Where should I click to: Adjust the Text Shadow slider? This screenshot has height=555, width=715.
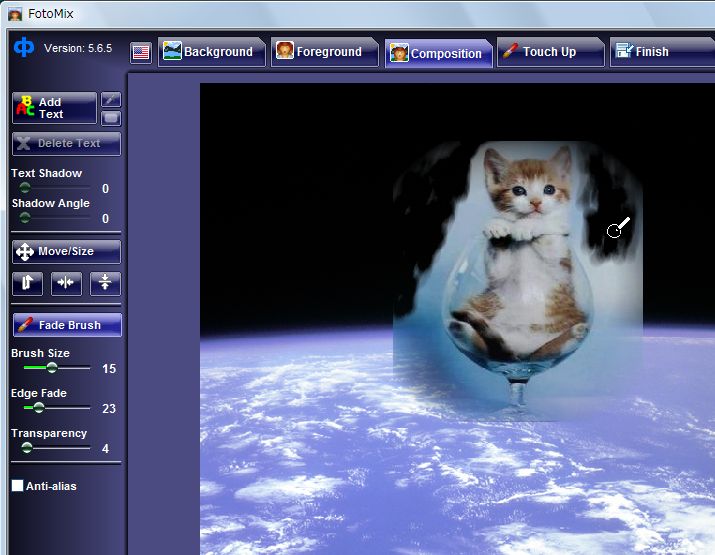point(55,188)
